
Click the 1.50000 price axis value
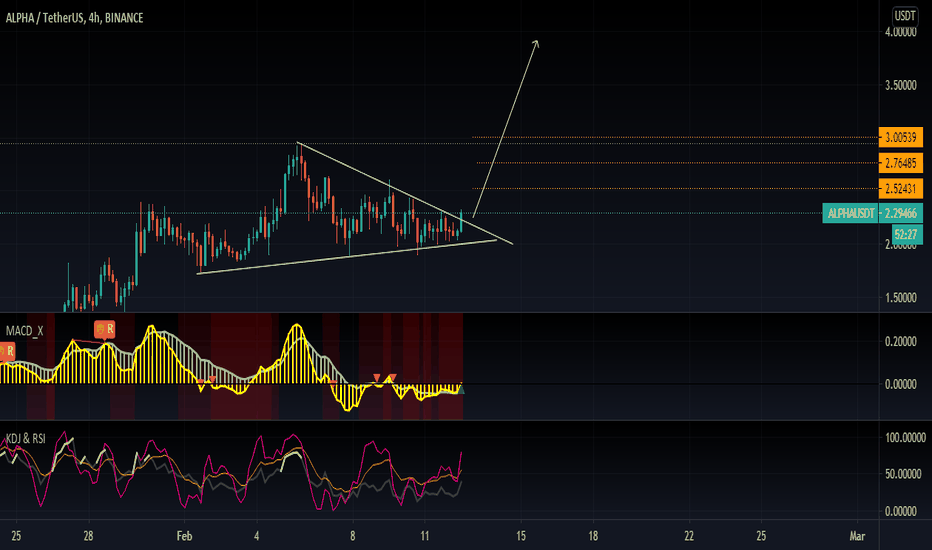coord(900,297)
